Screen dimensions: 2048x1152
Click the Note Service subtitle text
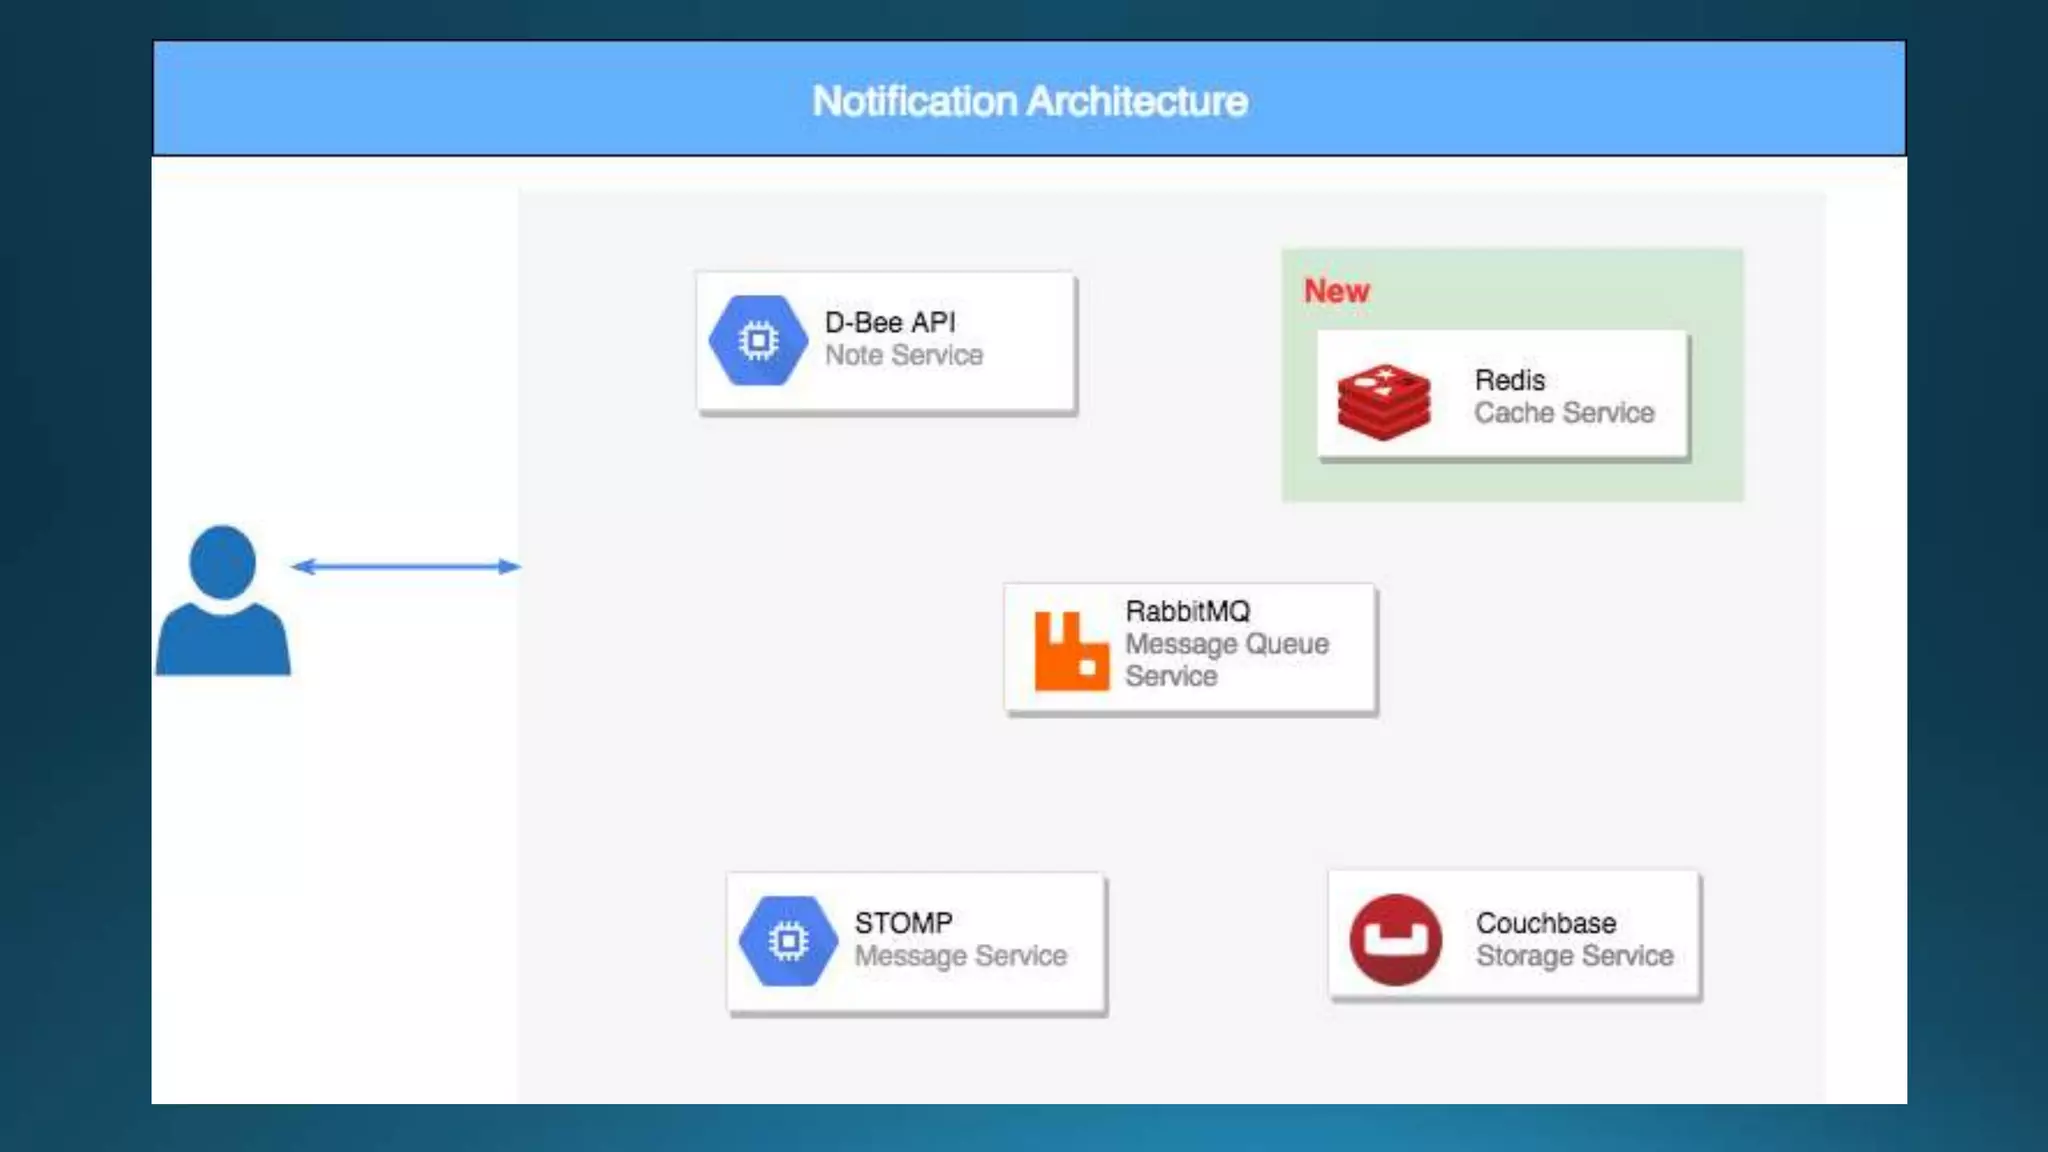coord(903,355)
